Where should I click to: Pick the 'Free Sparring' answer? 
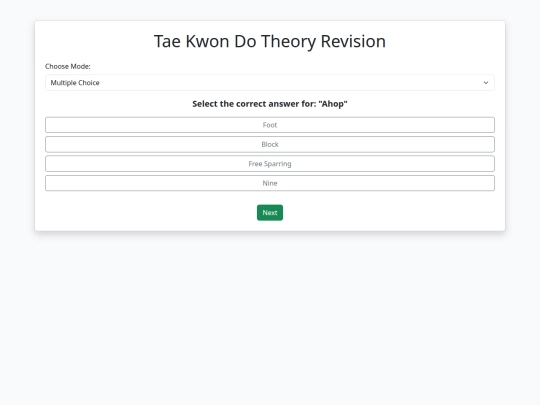click(270, 164)
